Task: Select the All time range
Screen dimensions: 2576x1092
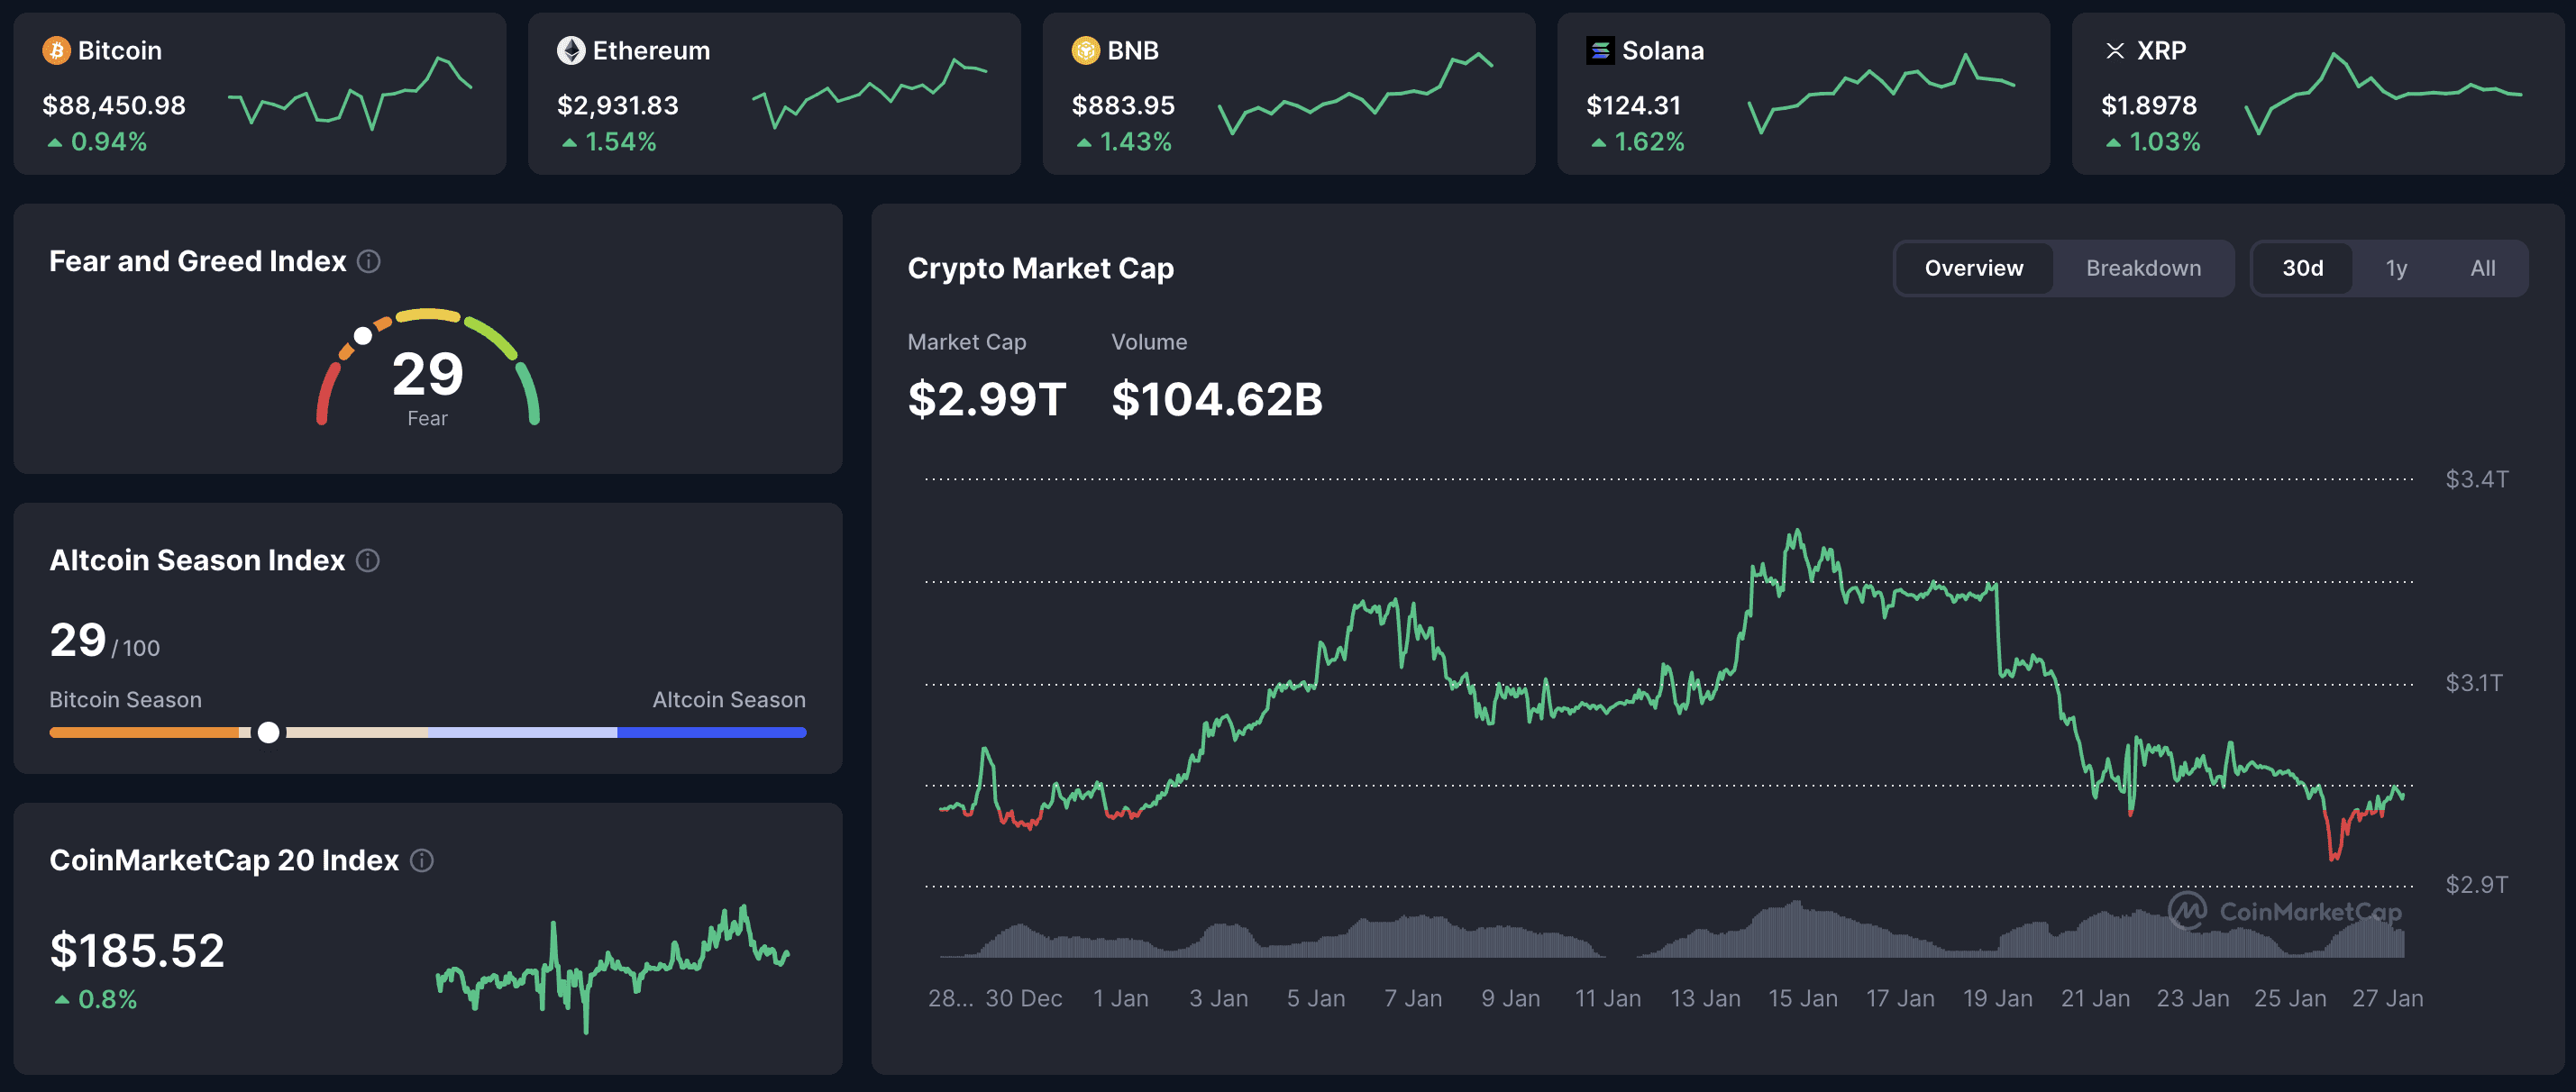Action: 2483,268
